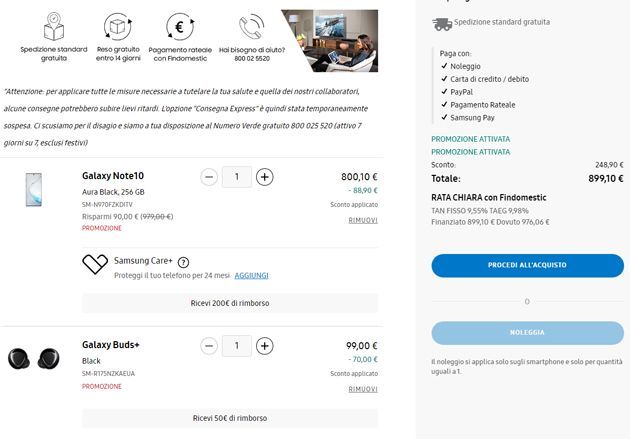Viewport: 630px width, 439px height.
Task: Open the Galaxy Buds+ product thumbnail
Action: pos(33,358)
